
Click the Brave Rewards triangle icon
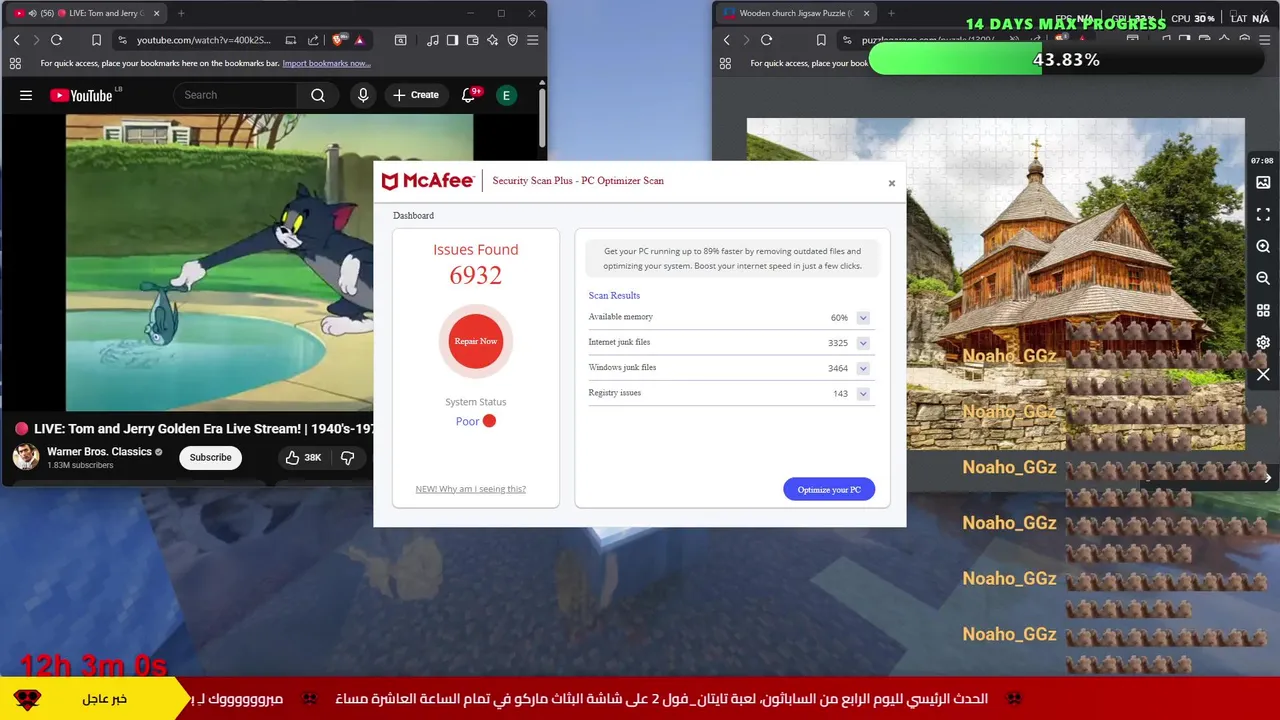(x=359, y=40)
